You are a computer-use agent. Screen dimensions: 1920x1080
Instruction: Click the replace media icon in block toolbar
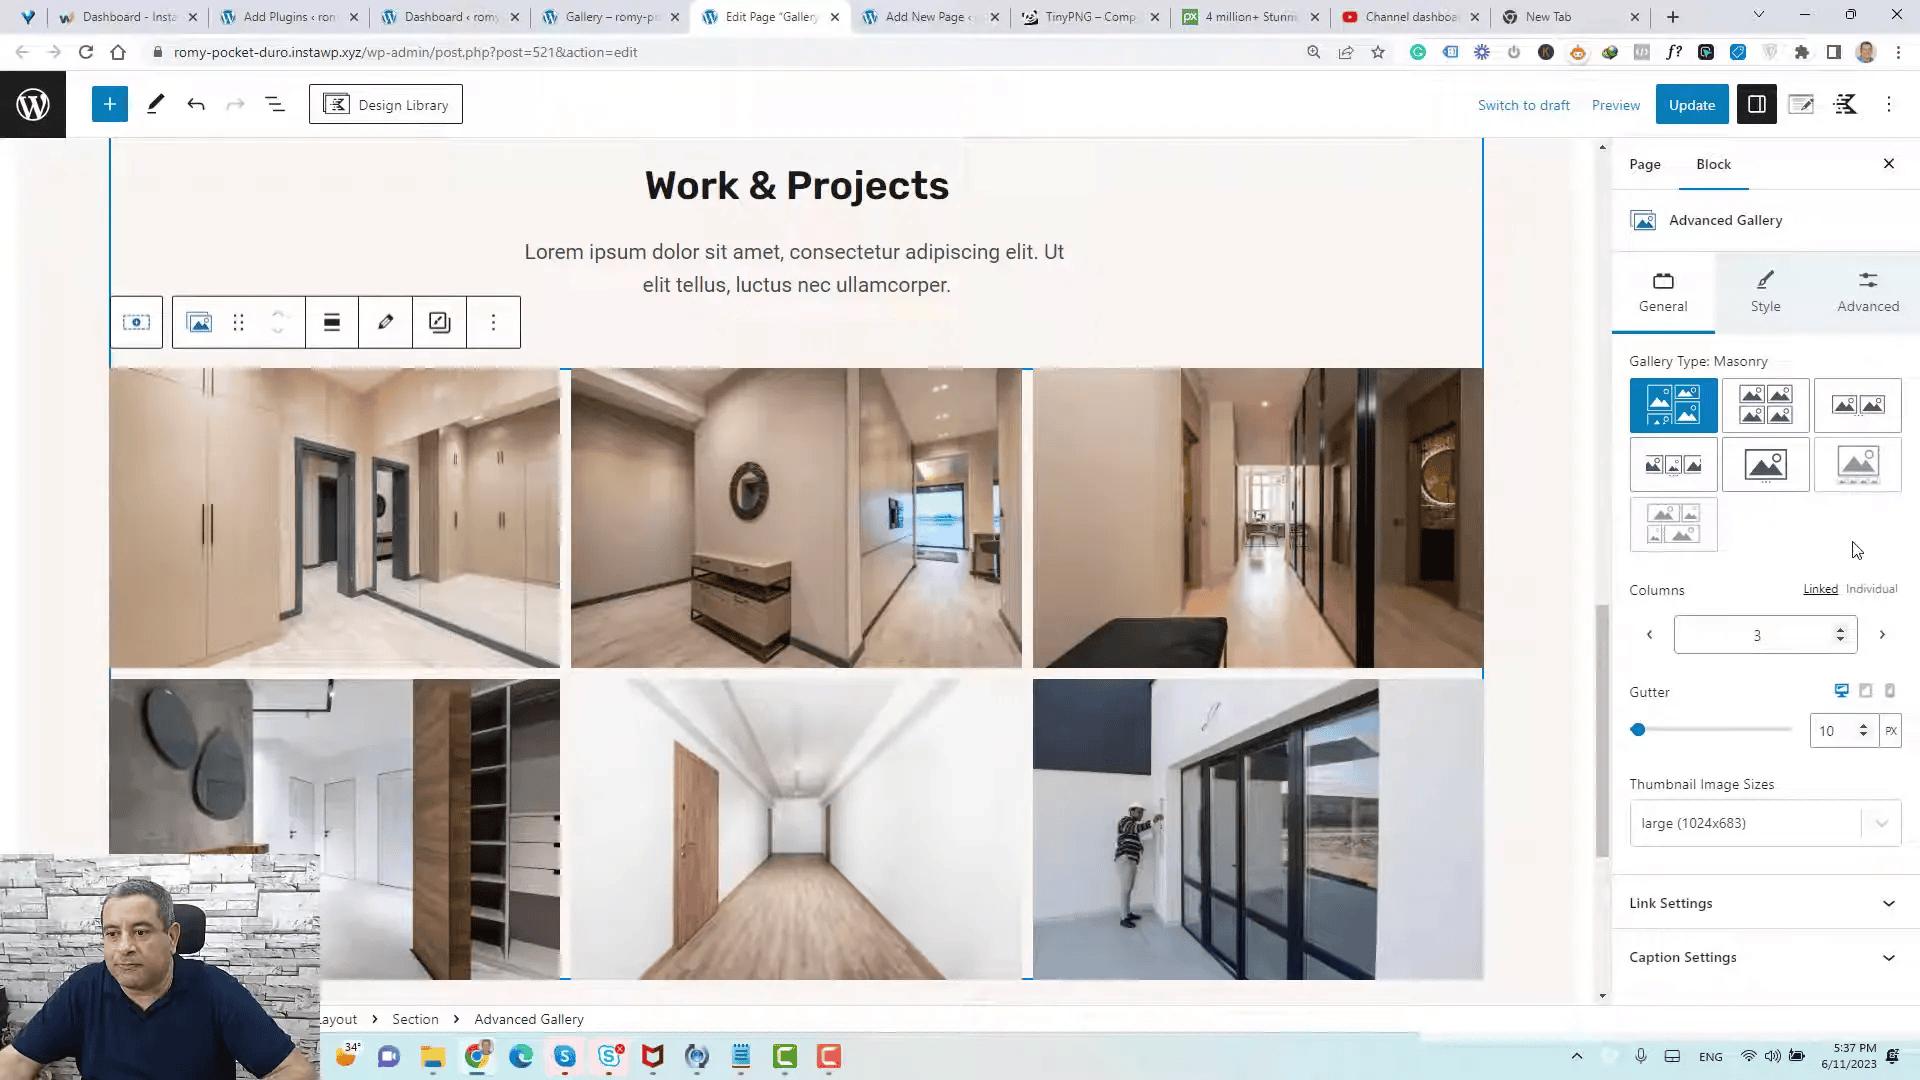tap(439, 322)
